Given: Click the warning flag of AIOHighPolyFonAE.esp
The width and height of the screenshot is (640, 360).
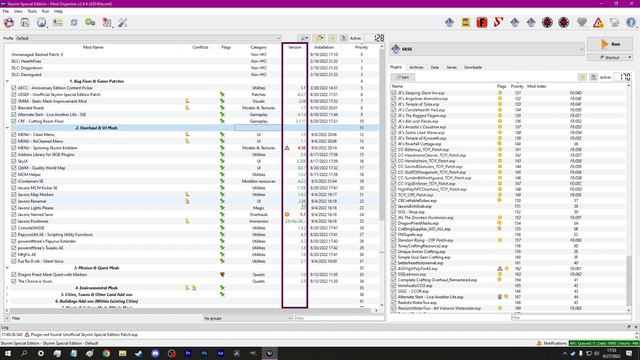Looking at the screenshot, I should [500, 269].
